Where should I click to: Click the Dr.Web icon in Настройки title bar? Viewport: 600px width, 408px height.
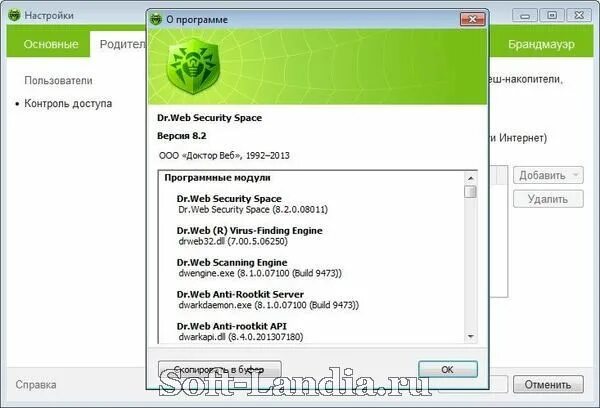point(14,15)
